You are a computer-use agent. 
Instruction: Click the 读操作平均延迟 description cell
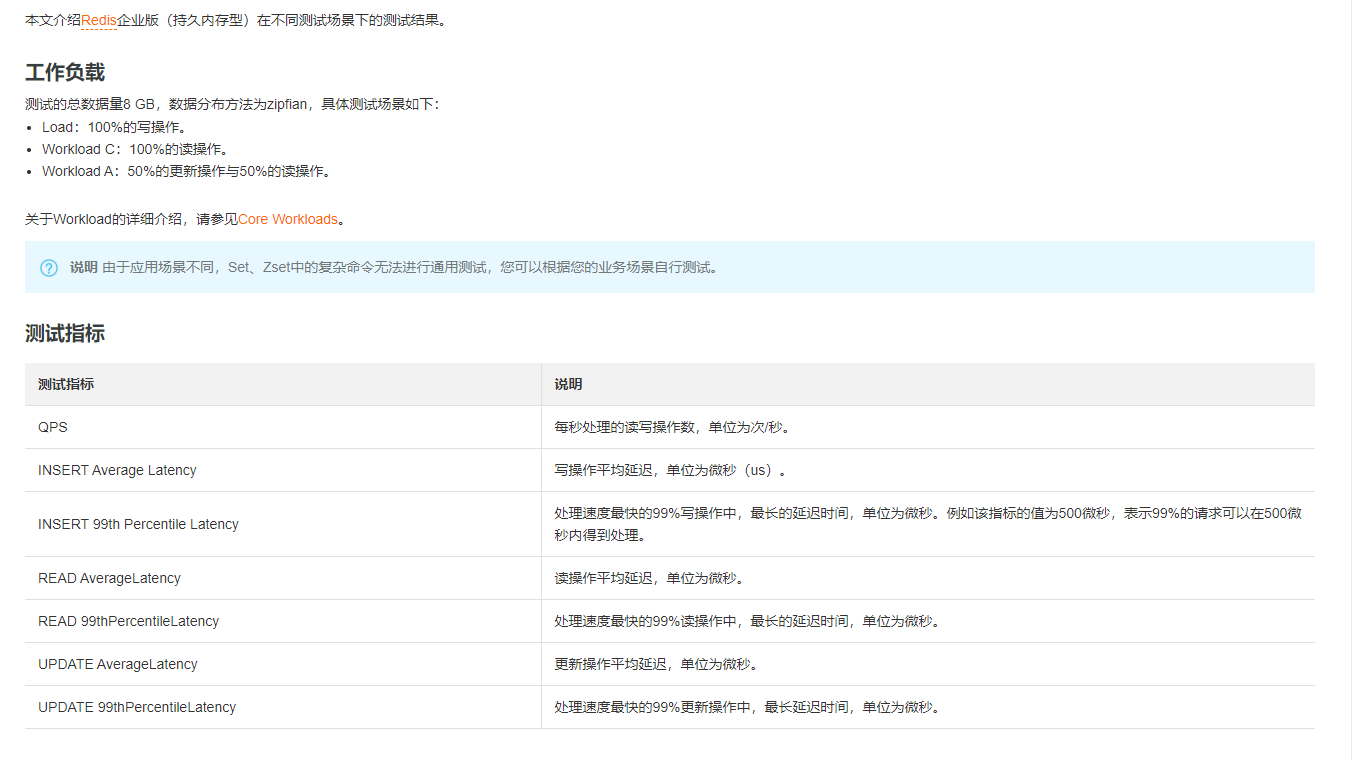pyautogui.click(x=928, y=578)
